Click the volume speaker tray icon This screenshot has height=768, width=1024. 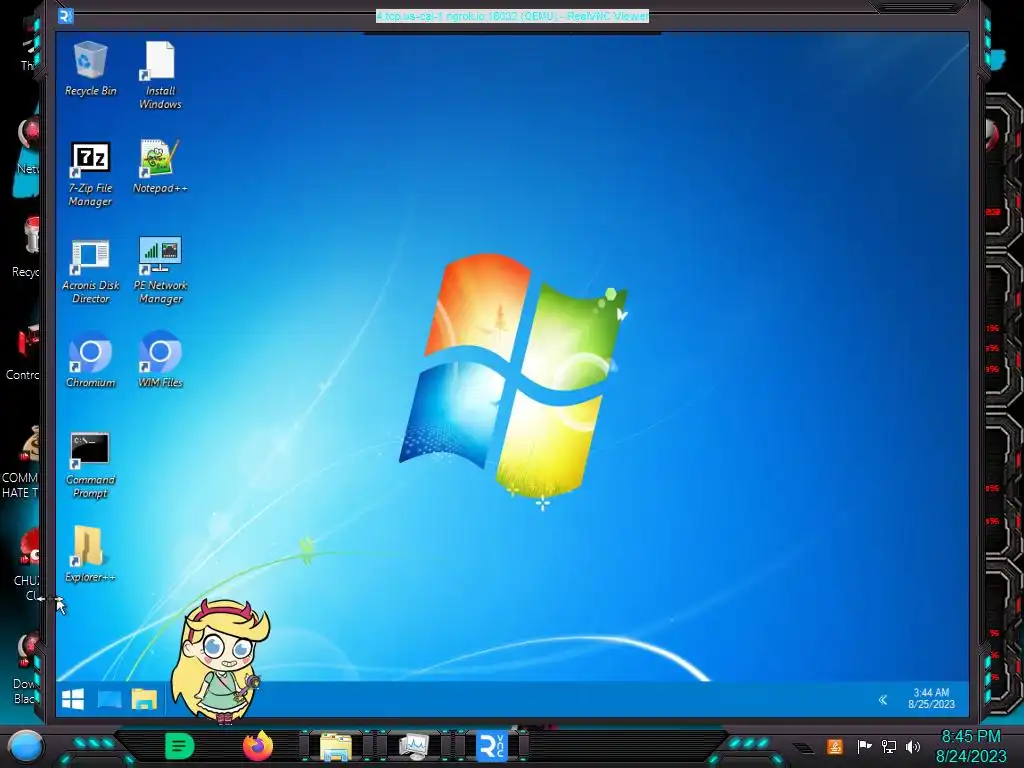(913, 746)
